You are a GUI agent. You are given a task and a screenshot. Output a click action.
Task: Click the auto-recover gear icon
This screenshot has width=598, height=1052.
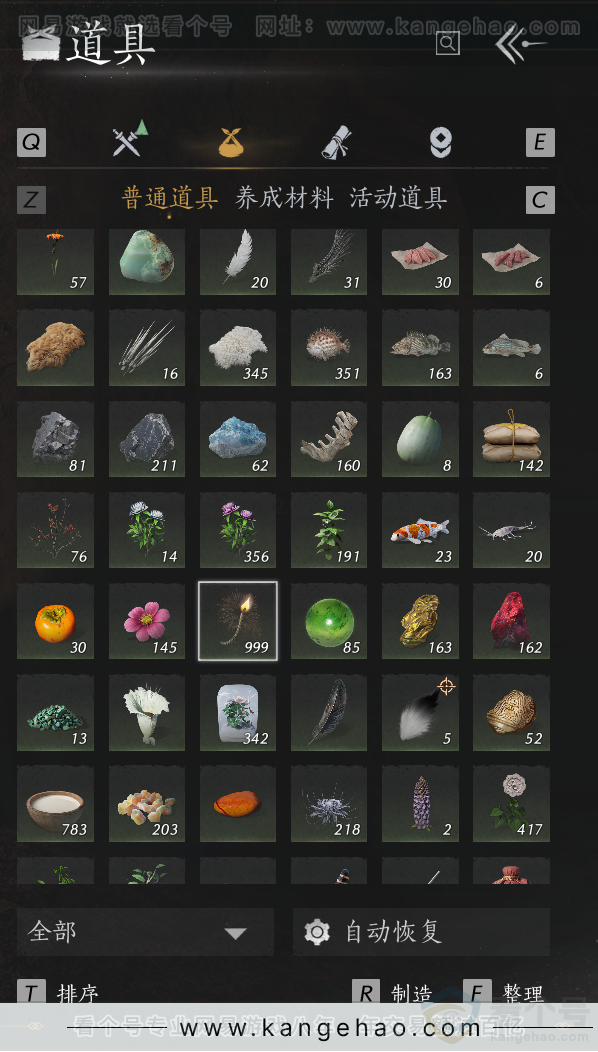click(x=317, y=932)
